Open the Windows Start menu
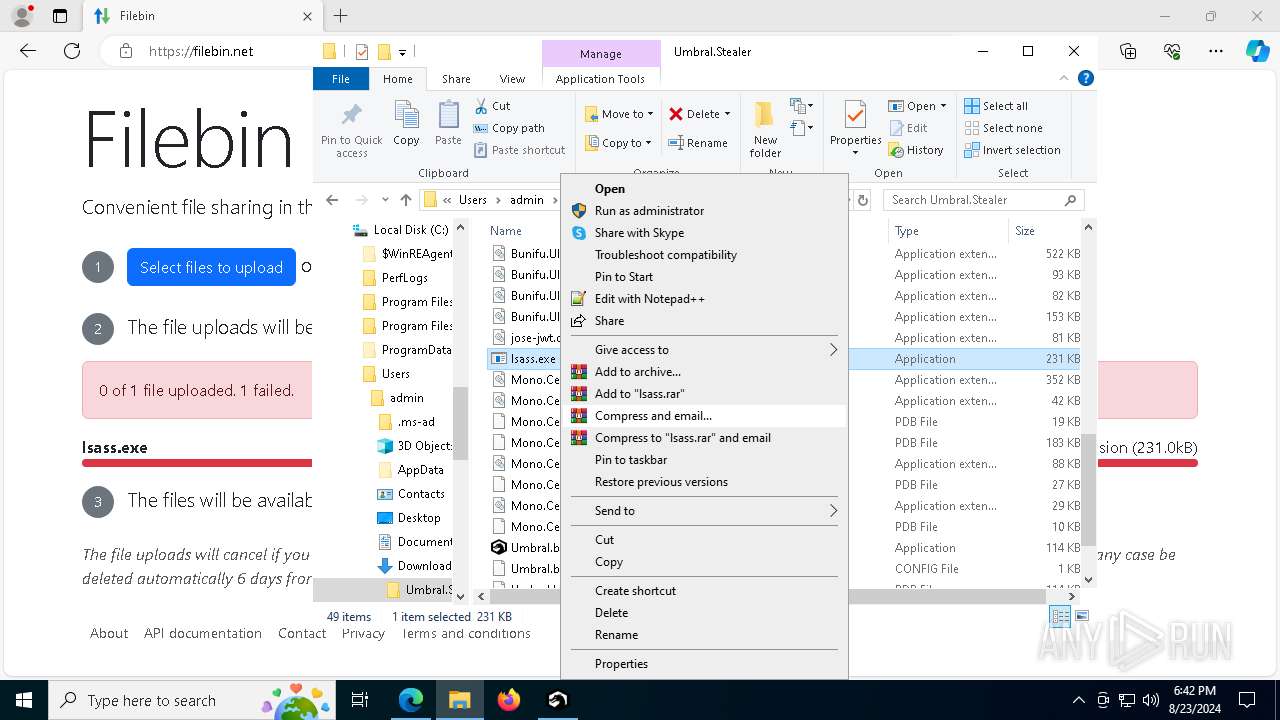This screenshot has width=1280, height=720. 24,700
